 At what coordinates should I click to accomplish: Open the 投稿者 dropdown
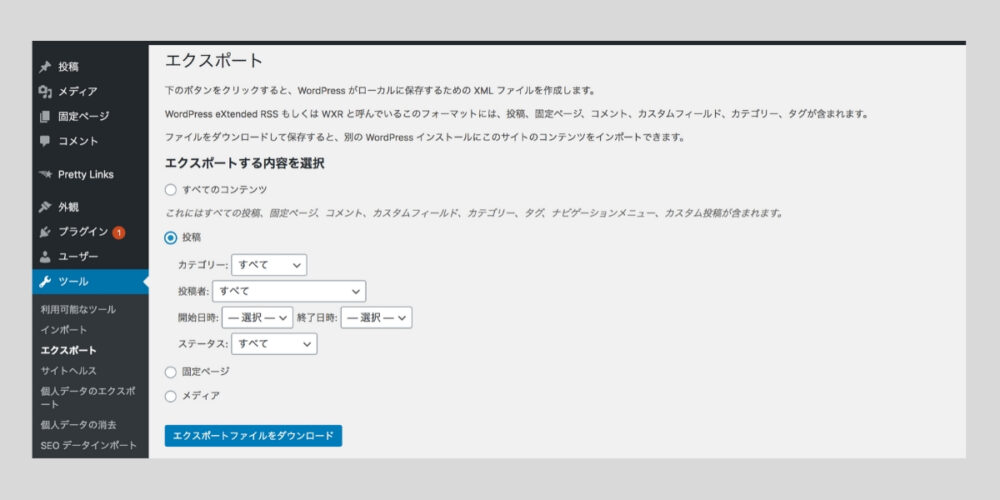(x=290, y=291)
